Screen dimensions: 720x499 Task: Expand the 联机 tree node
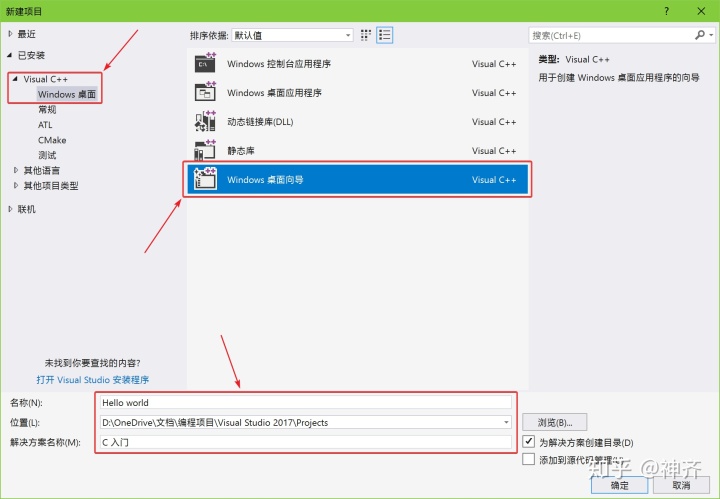pos(10,209)
